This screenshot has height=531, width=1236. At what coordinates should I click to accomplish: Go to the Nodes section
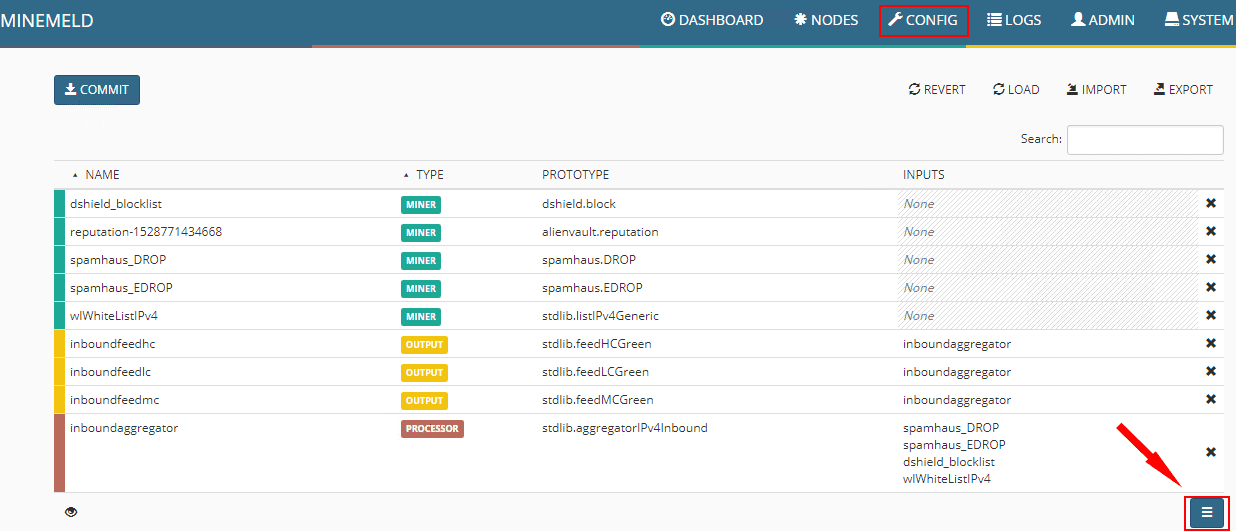pos(826,20)
